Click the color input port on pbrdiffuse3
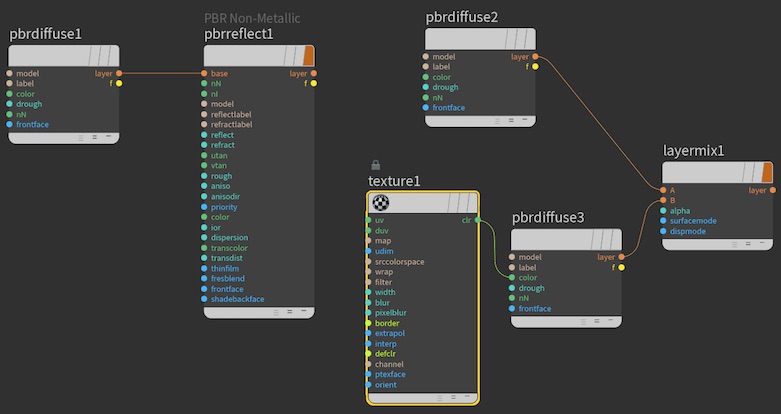 pyautogui.click(x=512, y=278)
